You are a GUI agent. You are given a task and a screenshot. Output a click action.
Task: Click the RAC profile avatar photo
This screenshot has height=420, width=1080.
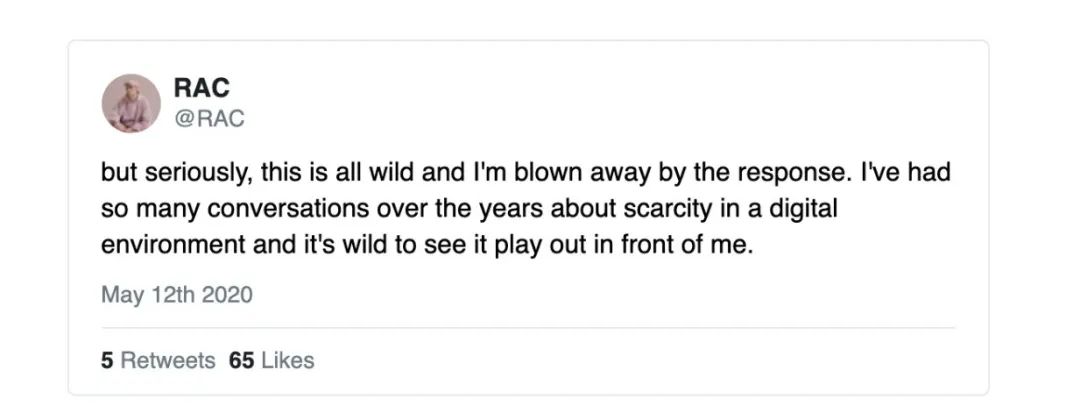pos(131,103)
